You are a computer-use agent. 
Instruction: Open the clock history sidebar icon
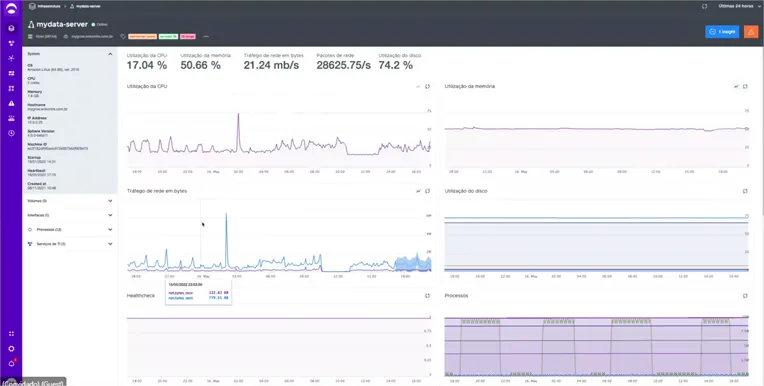tap(11, 133)
